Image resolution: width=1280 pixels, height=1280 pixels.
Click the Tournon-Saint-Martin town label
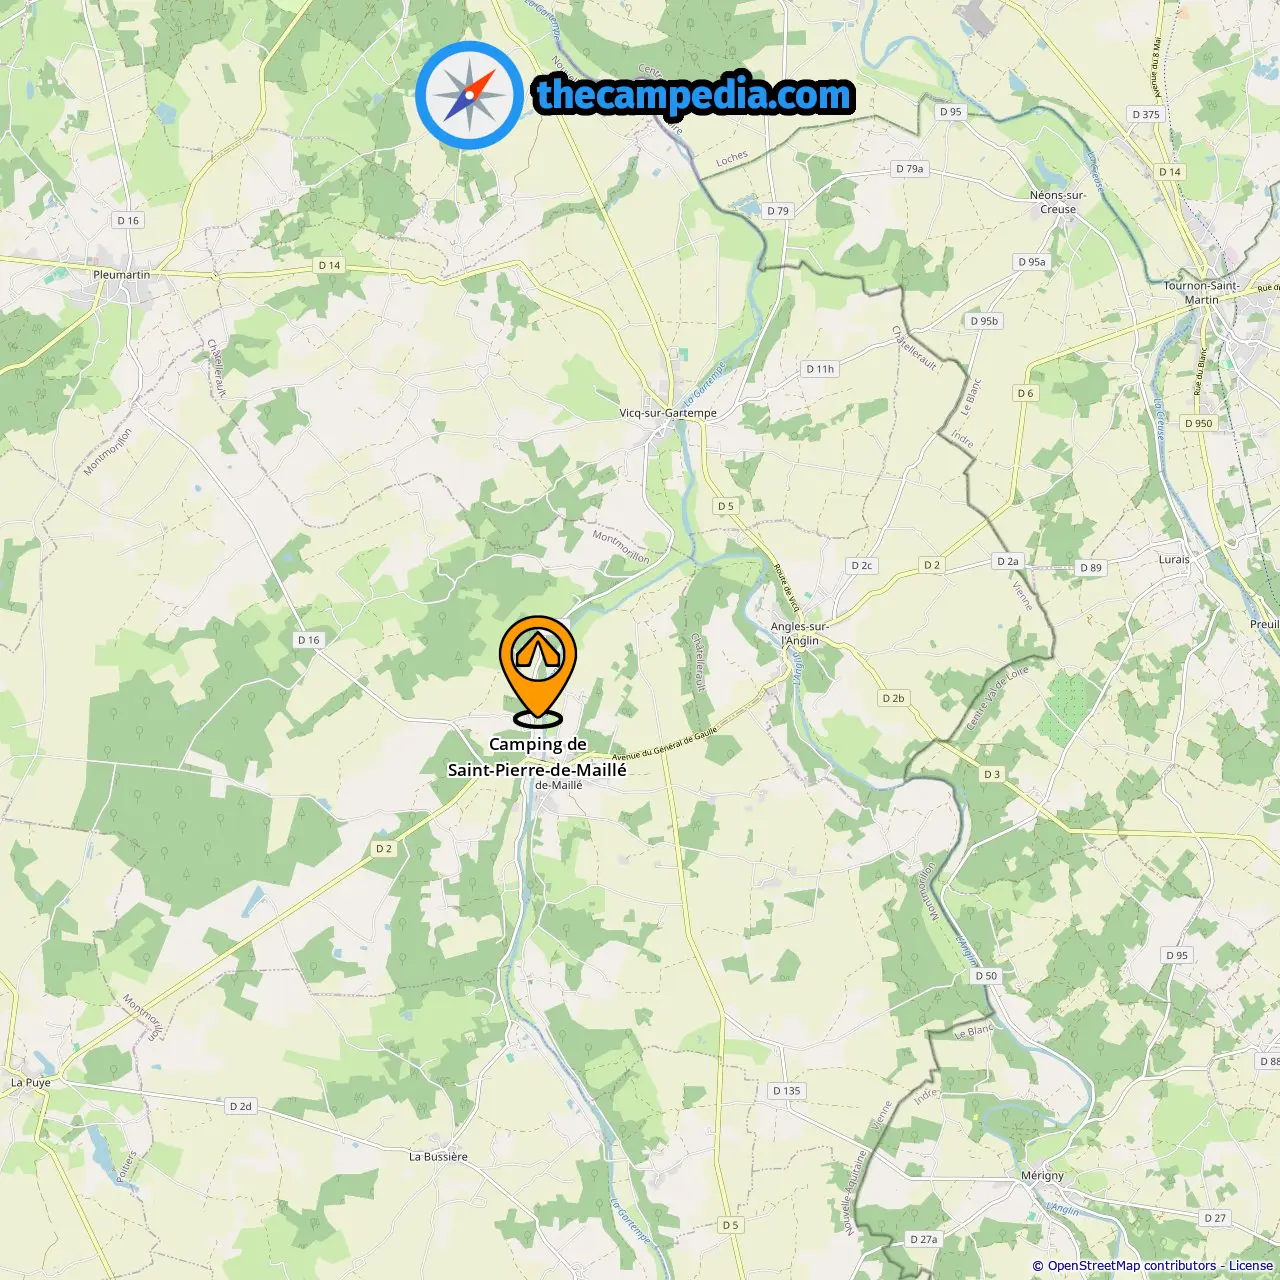pos(1202,292)
